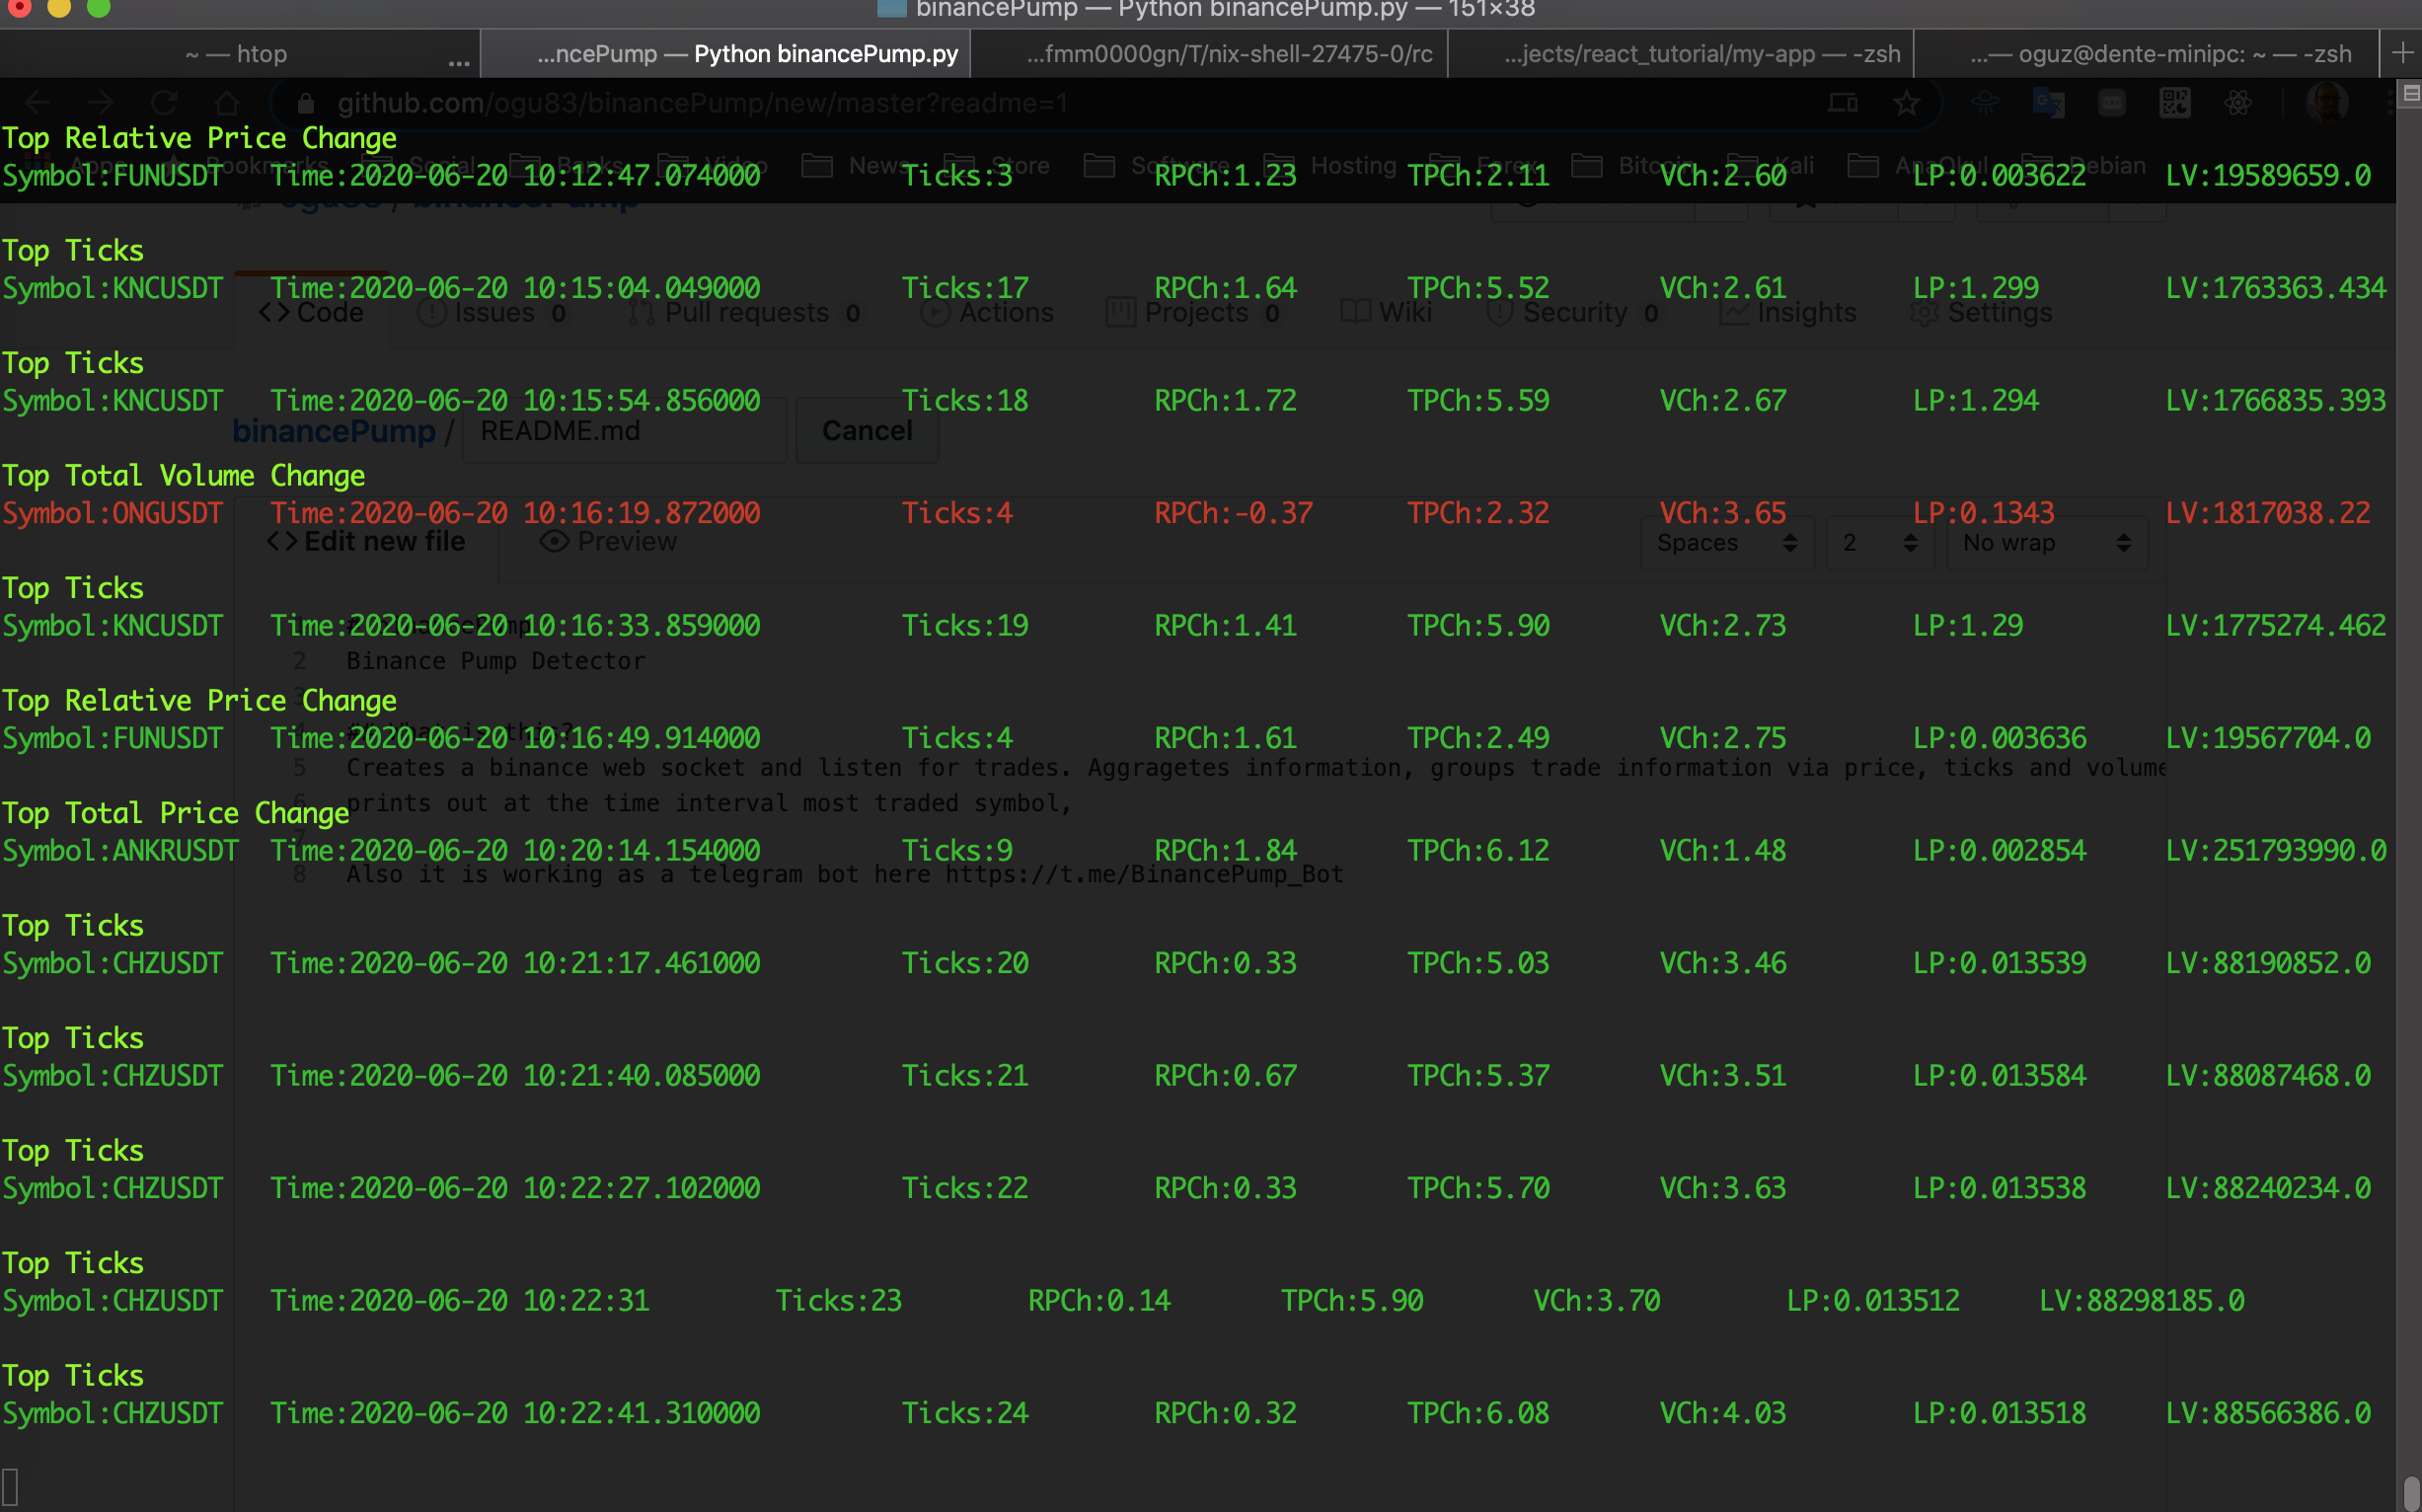Open the indent size dropdown showing 2

tap(1879, 543)
